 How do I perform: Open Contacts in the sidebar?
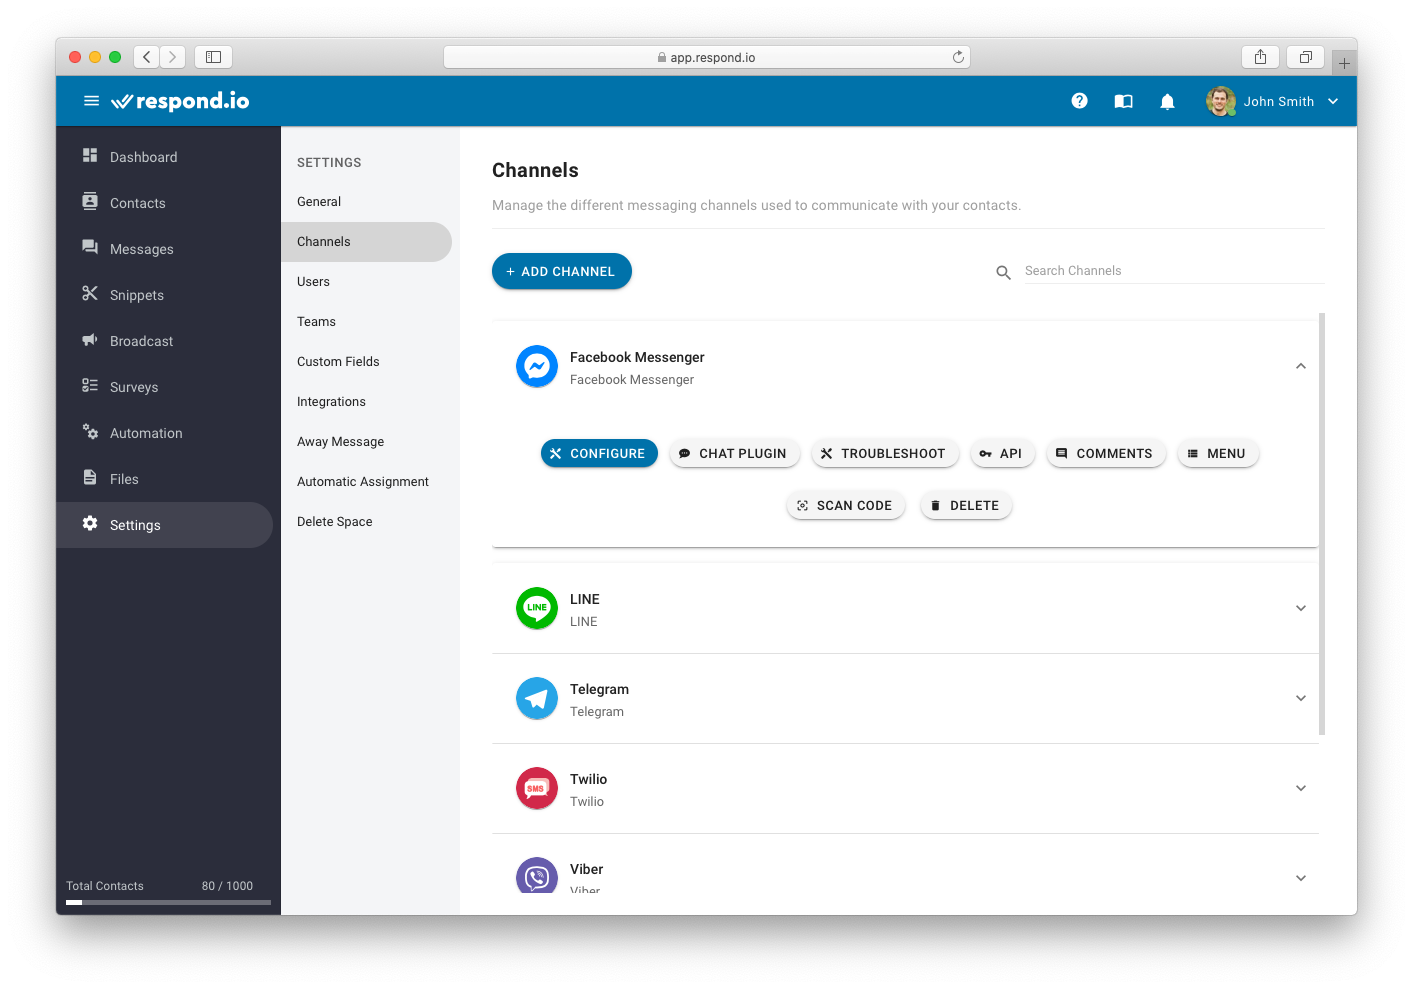click(165, 203)
